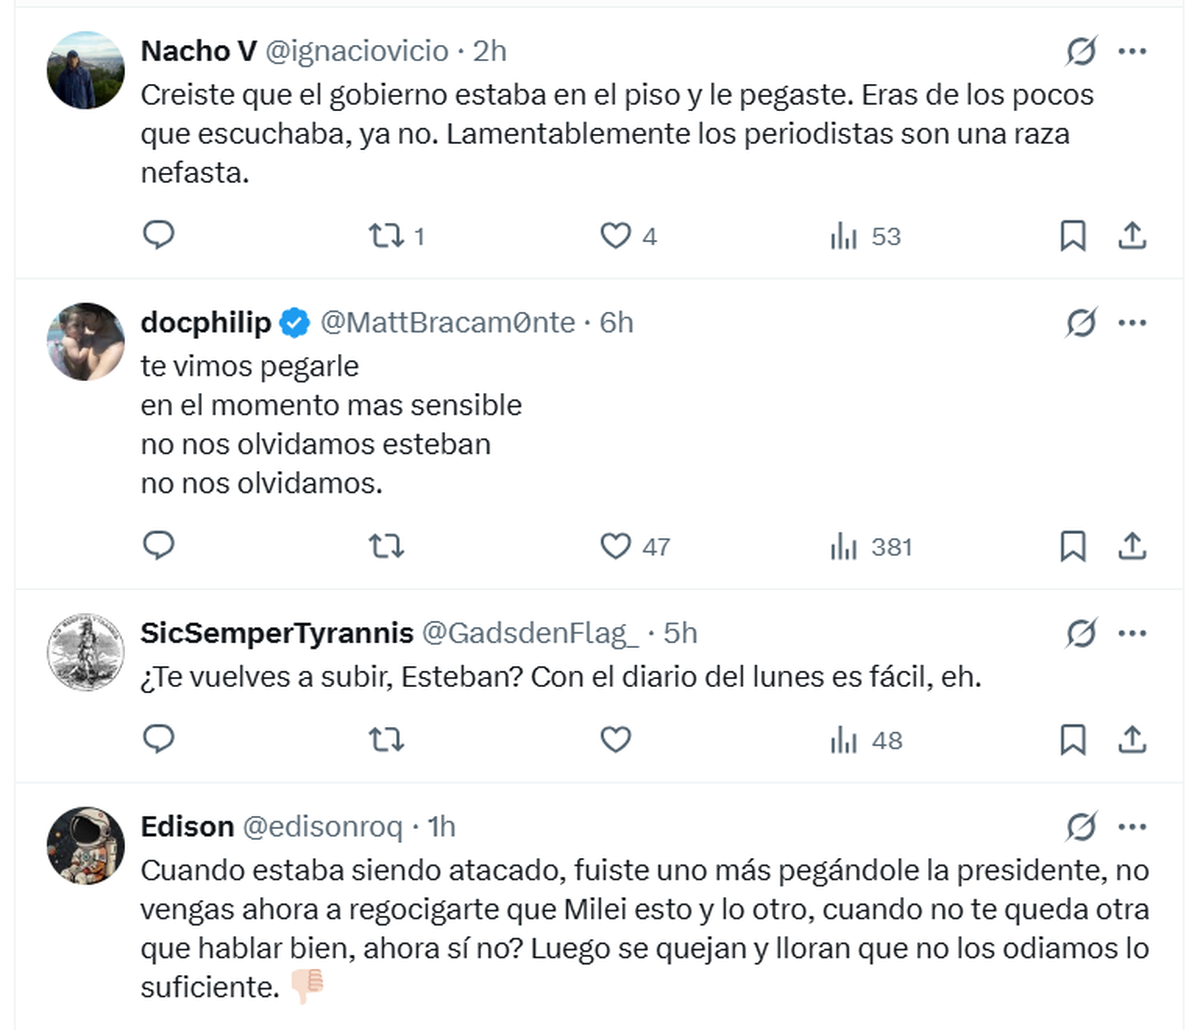Share Nacho V's tweet

1132,236
